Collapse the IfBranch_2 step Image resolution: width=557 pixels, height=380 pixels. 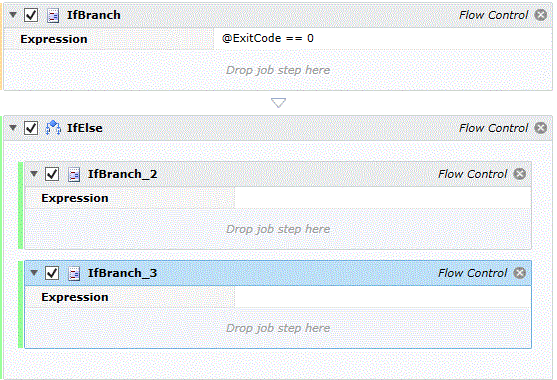34,174
